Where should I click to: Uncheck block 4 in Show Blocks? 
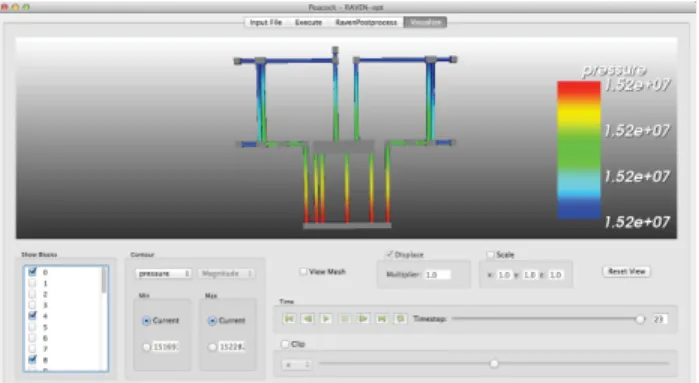(32, 316)
